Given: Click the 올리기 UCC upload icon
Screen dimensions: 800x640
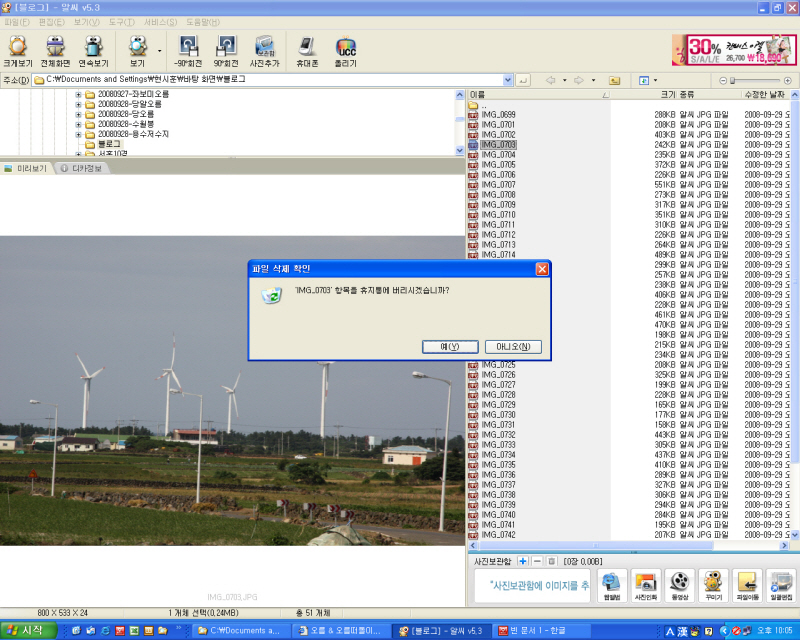Looking at the screenshot, I should click(x=345, y=51).
